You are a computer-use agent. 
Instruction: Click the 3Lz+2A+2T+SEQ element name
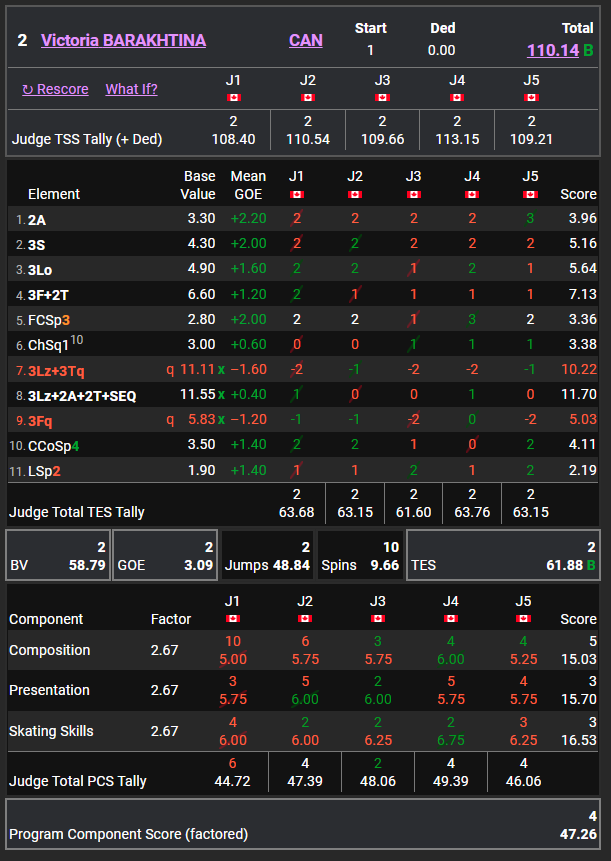tap(81, 396)
